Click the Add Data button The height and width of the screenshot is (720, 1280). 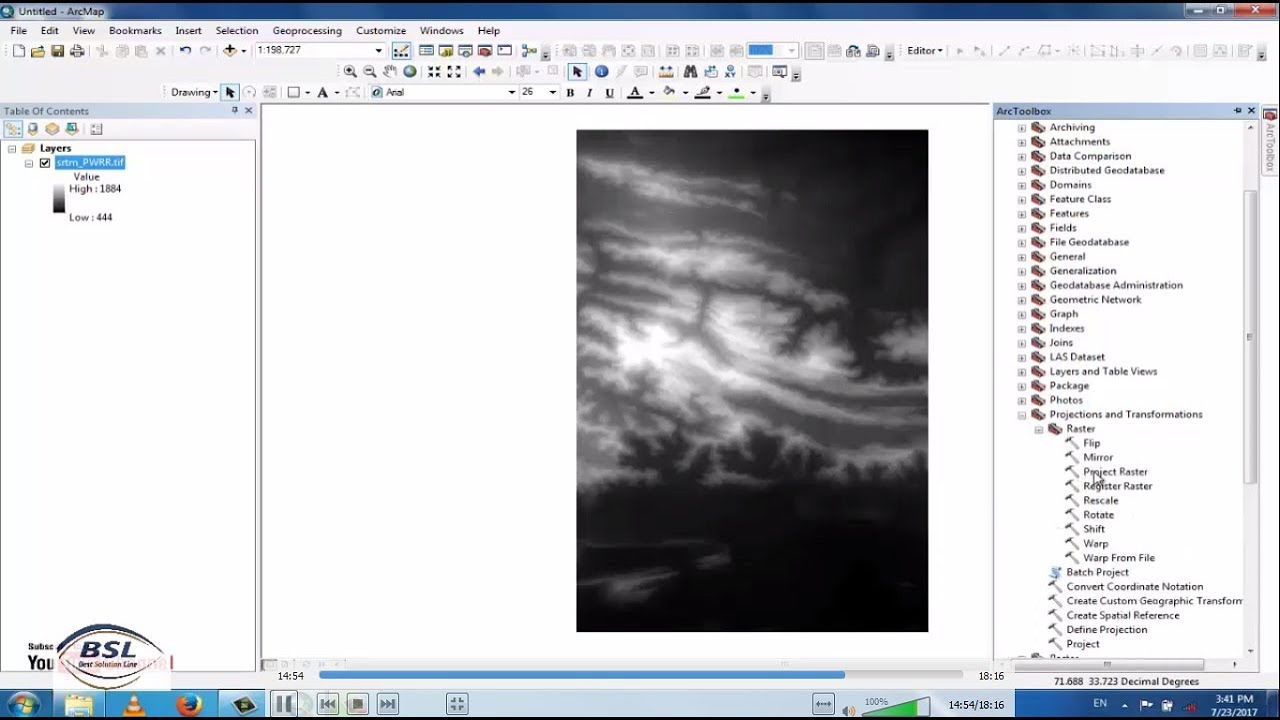click(x=230, y=51)
